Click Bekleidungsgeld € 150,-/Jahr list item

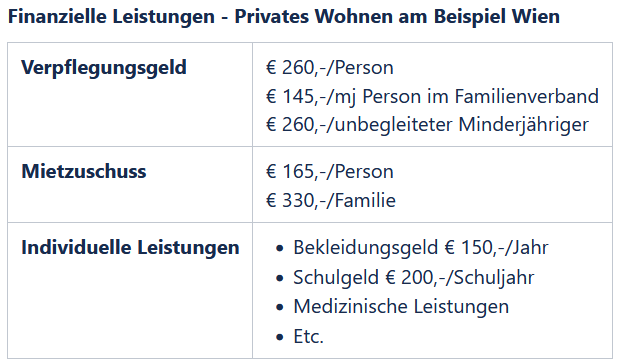point(421,247)
